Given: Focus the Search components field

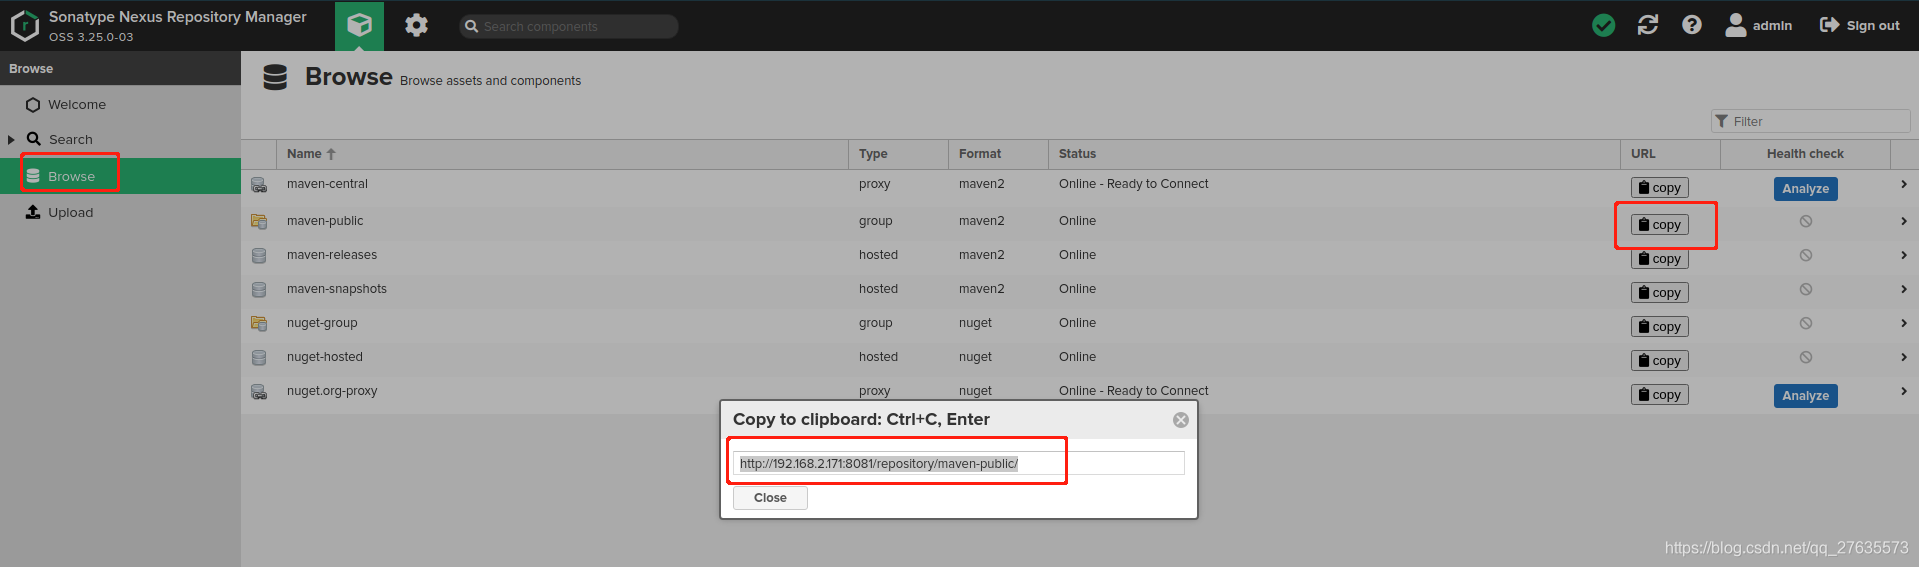Looking at the screenshot, I should tap(569, 26).
